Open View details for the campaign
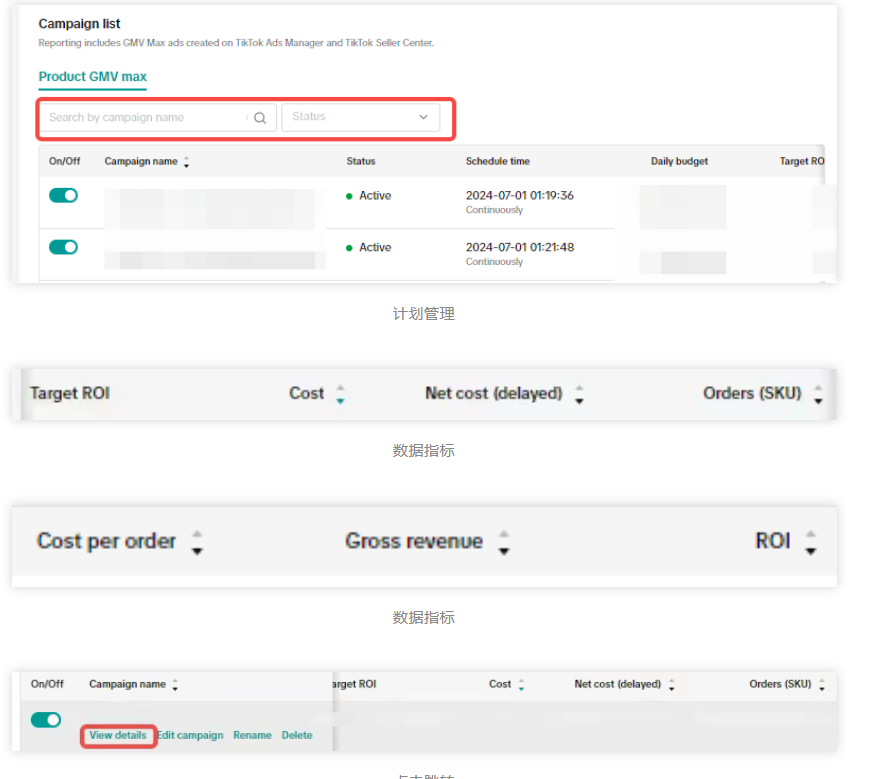 click(x=118, y=735)
